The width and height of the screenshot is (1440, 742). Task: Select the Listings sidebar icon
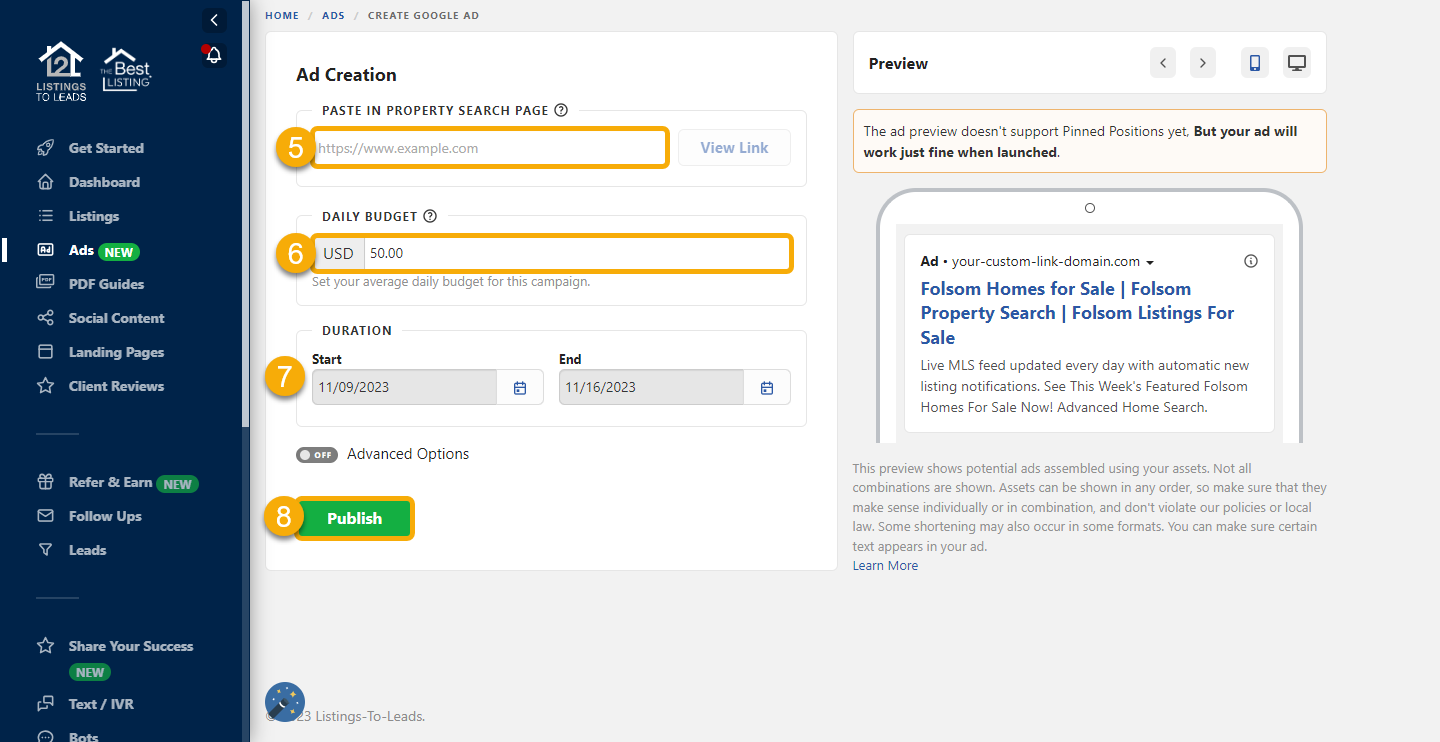(x=46, y=215)
